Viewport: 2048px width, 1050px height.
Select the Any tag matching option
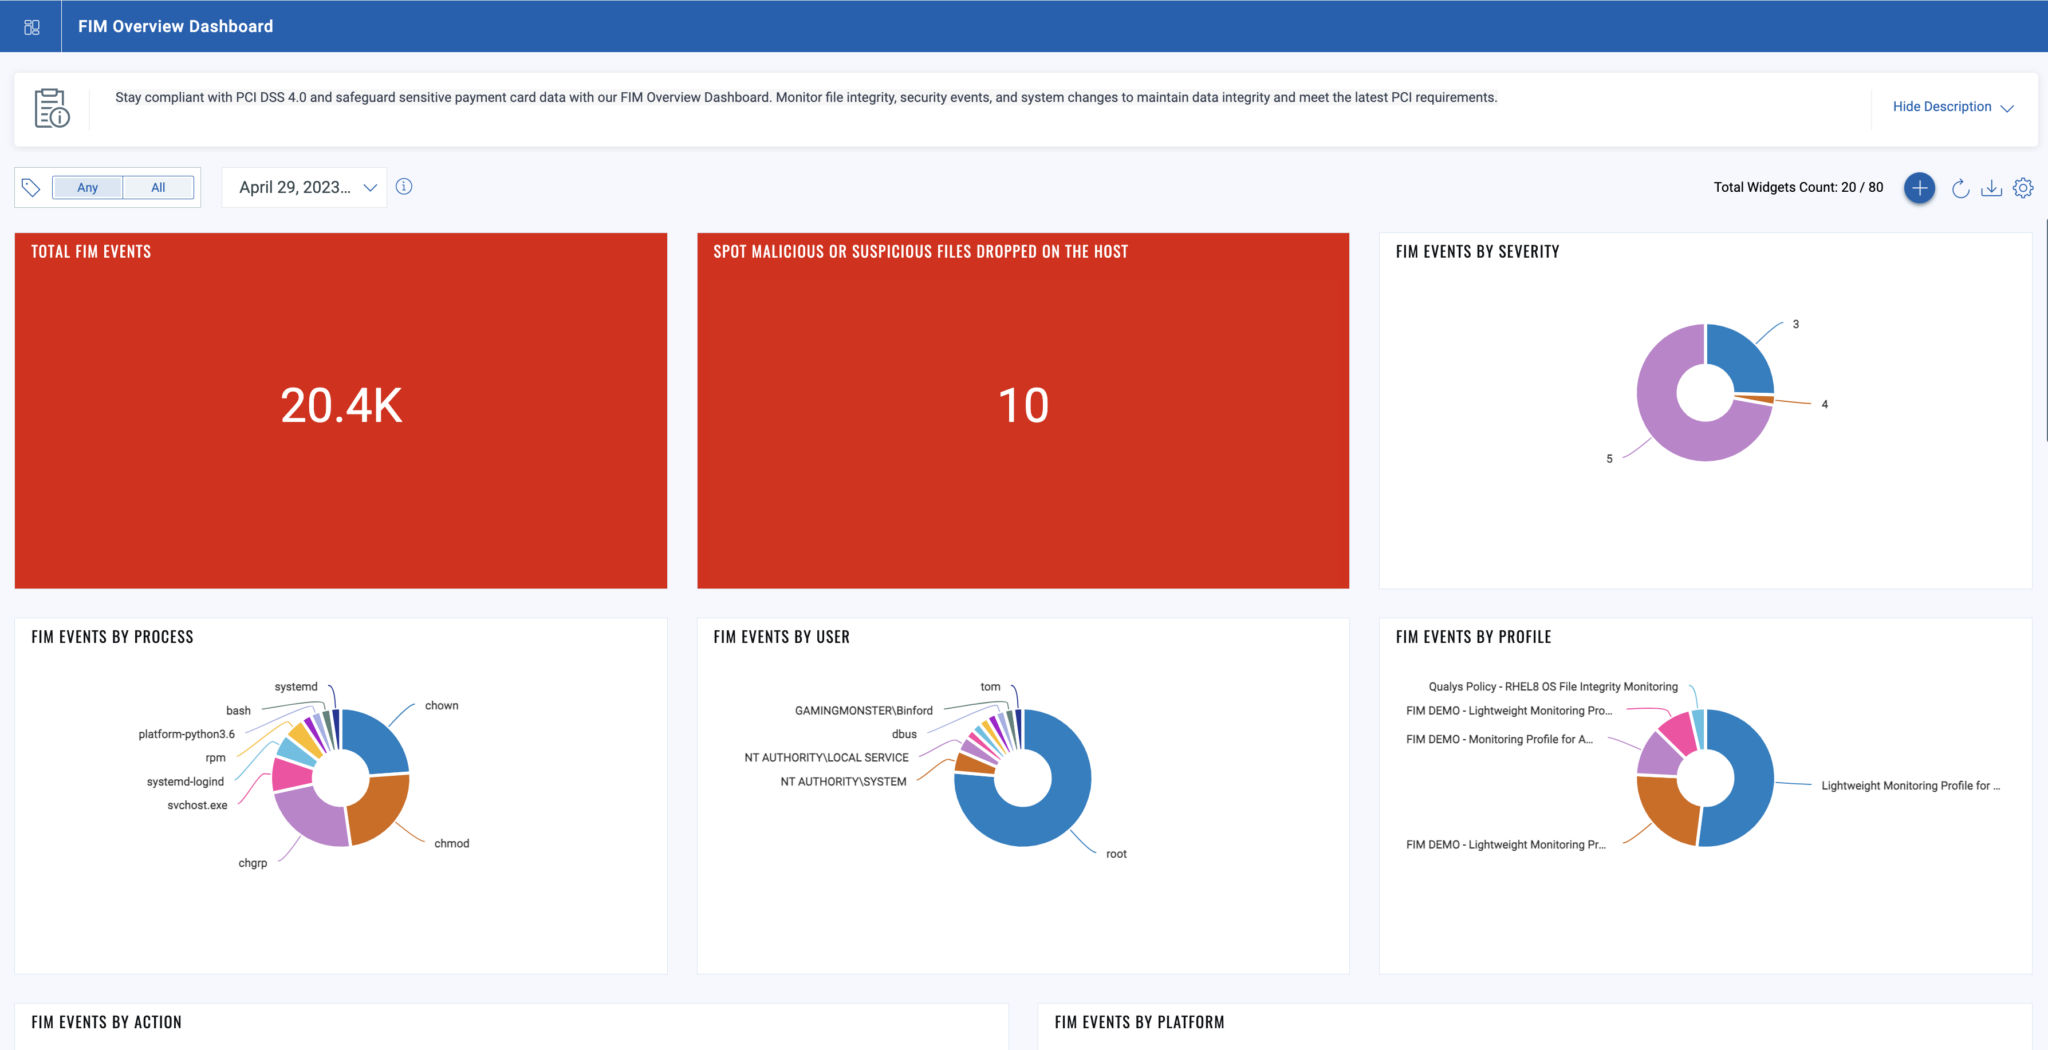pos(88,187)
